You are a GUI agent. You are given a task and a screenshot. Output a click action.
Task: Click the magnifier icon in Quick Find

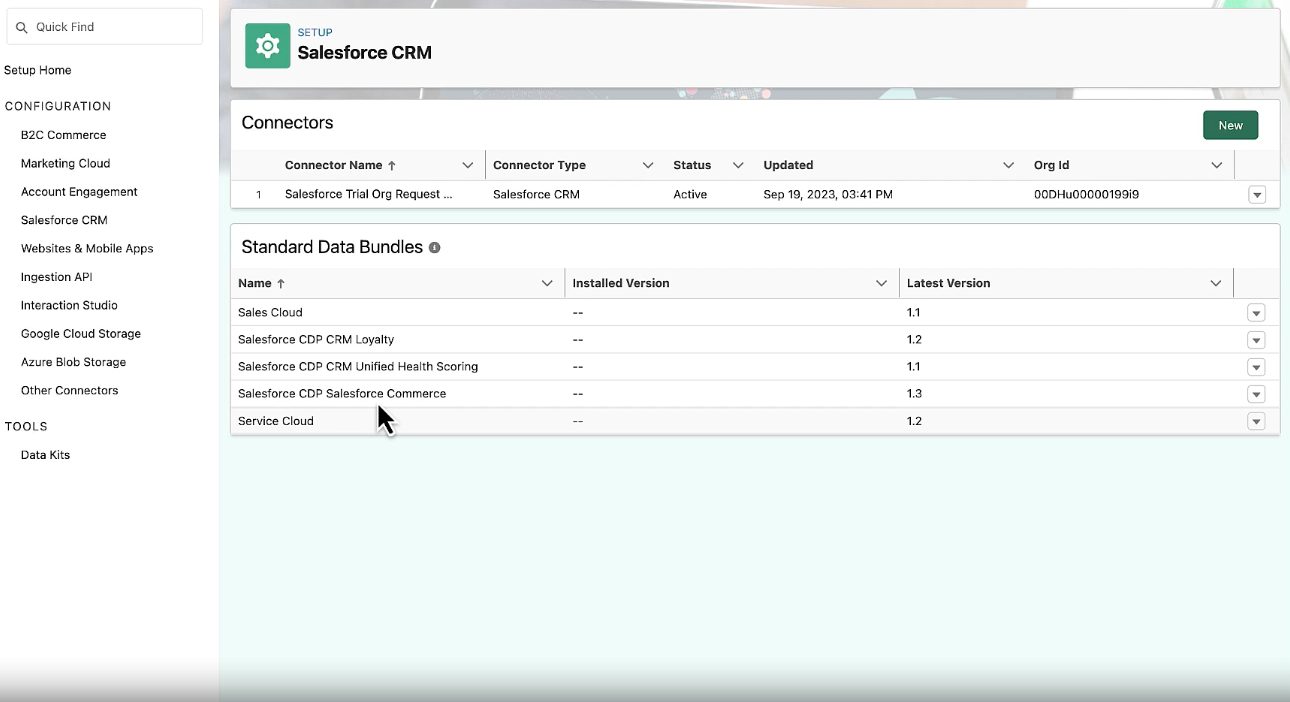tap(22, 27)
